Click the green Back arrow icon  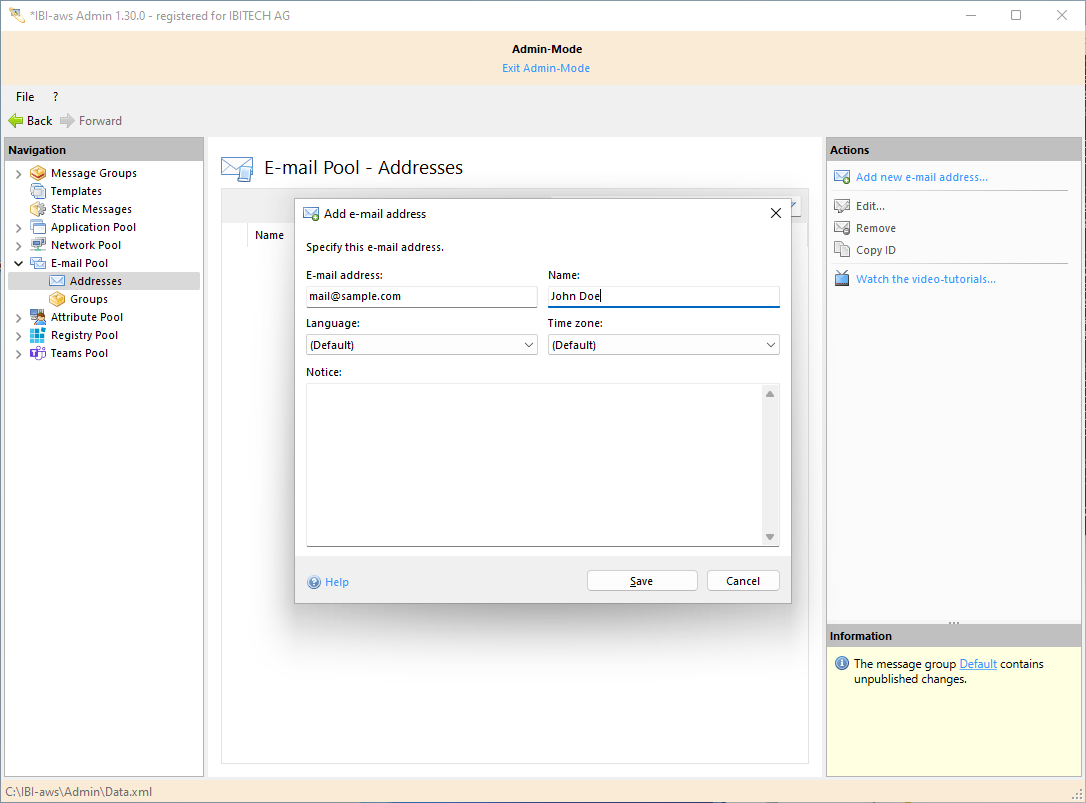16,121
